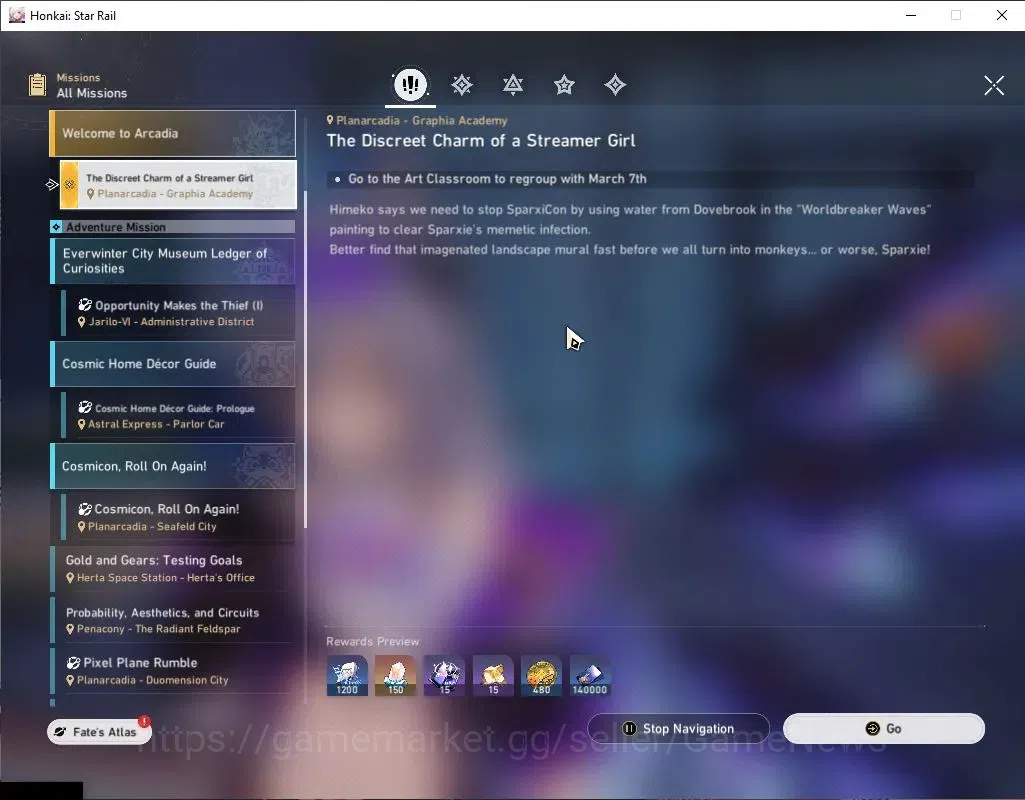The image size is (1025, 800).
Task: Select Gold and Gears: Testing Goals mission
Action: [173, 569]
